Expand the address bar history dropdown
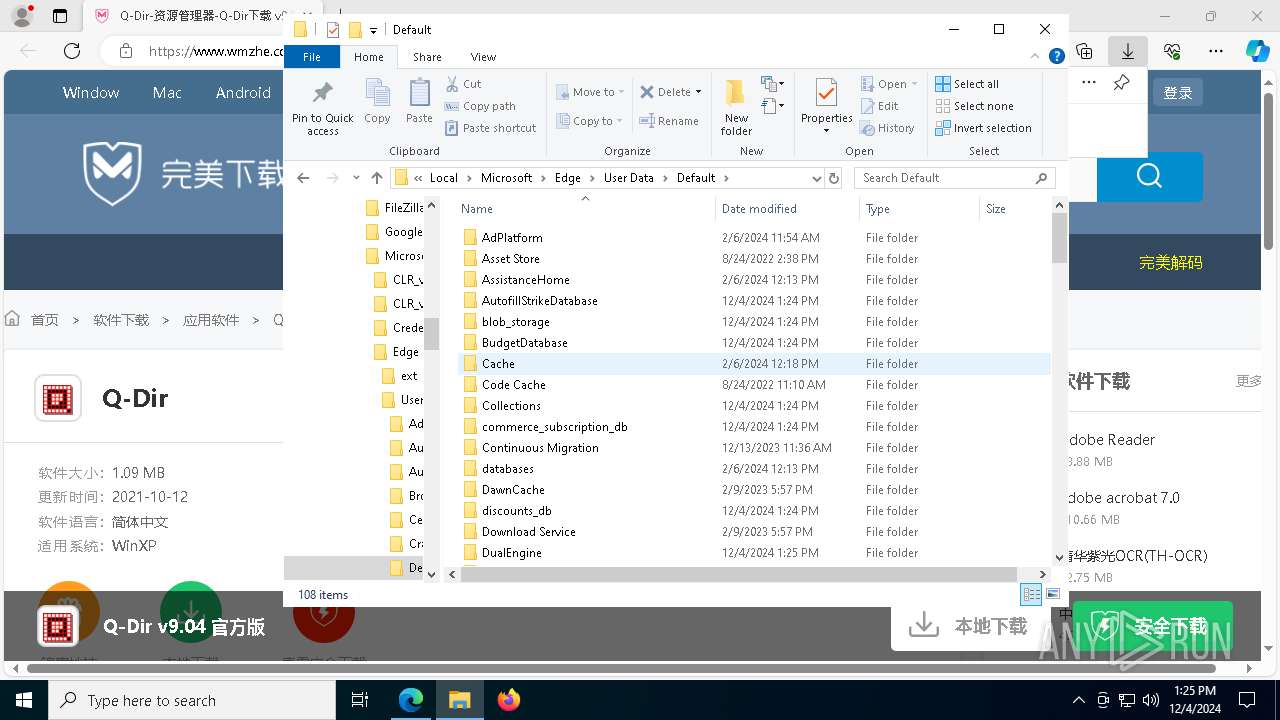The image size is (1280, 720). 816,178
